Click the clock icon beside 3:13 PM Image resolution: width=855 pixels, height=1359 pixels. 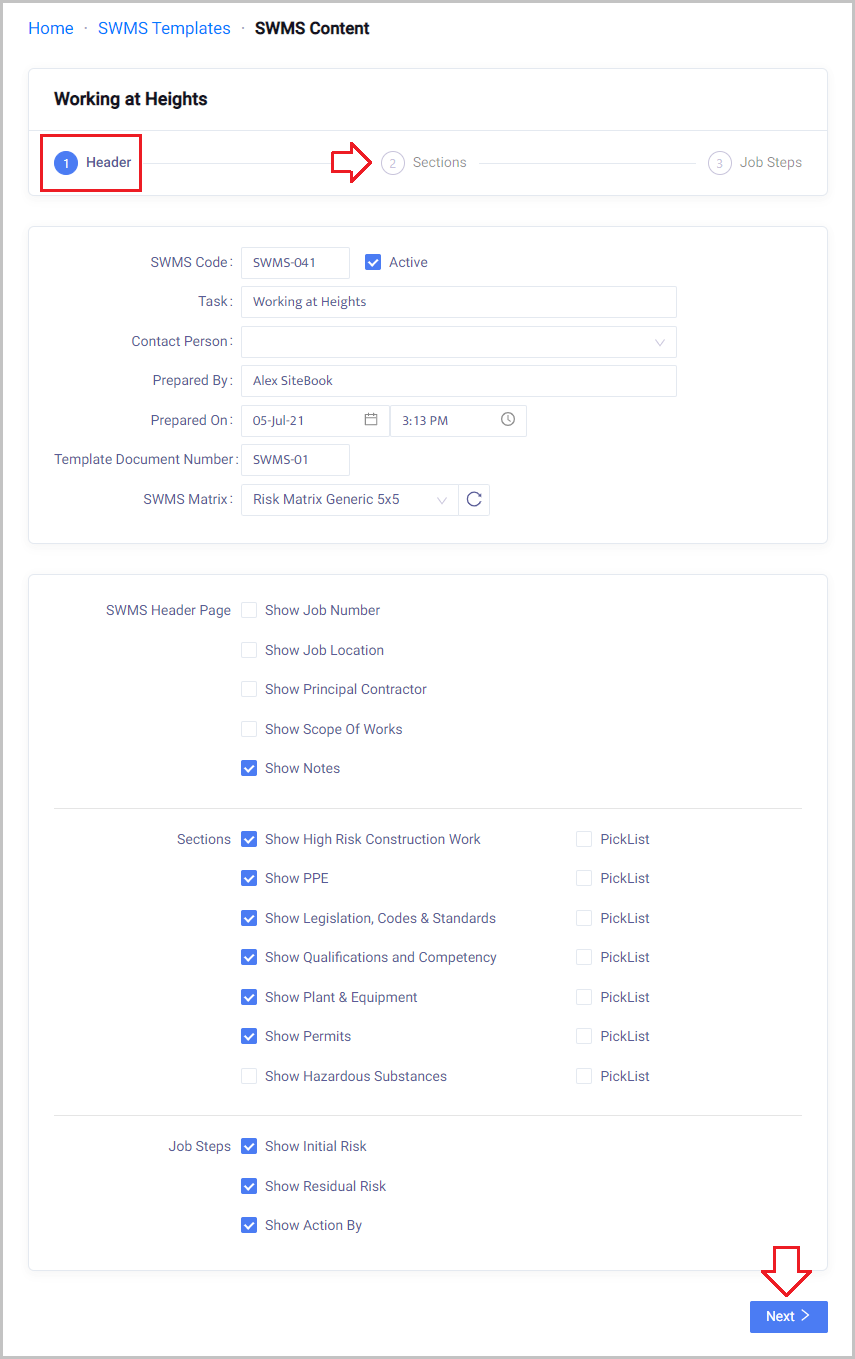(x=508, y=420)
